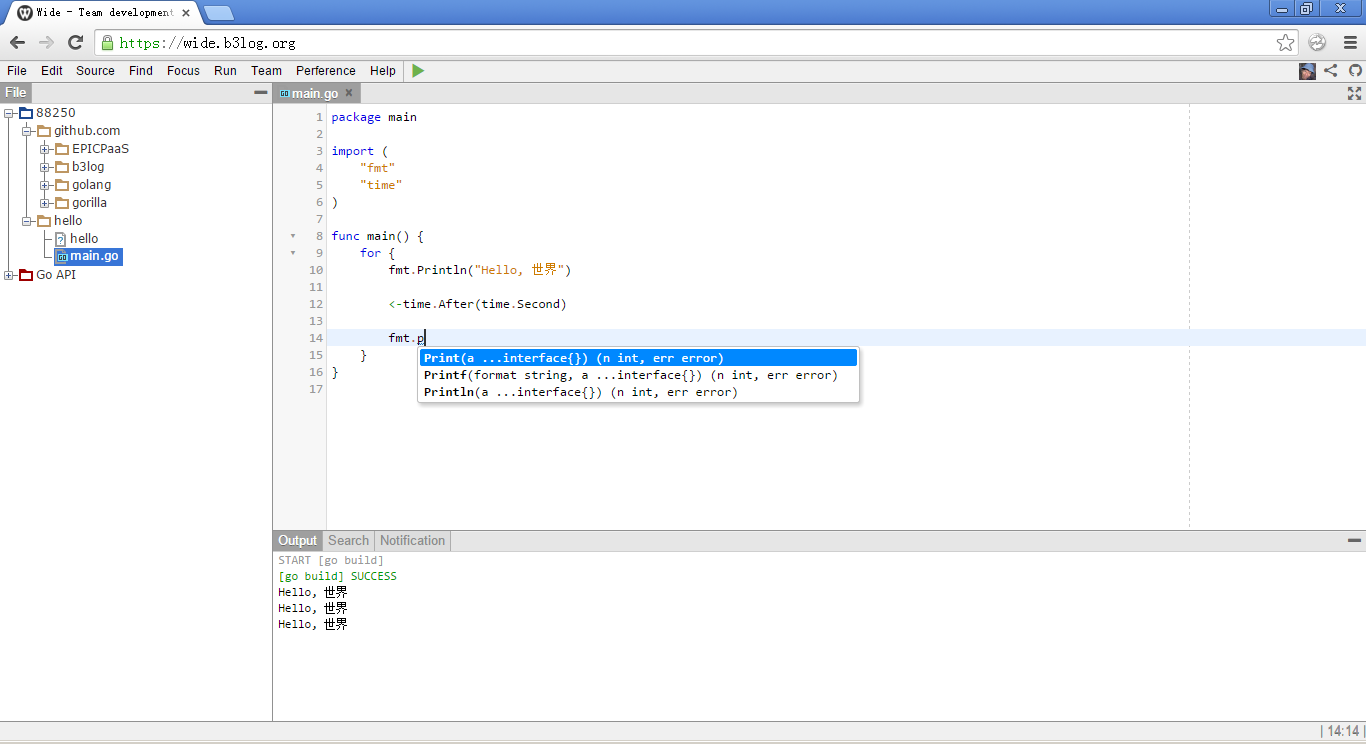Screen dimensions: 1366x744
Task: Bookmark page with star icon
Action: (x=1285, y=43)
